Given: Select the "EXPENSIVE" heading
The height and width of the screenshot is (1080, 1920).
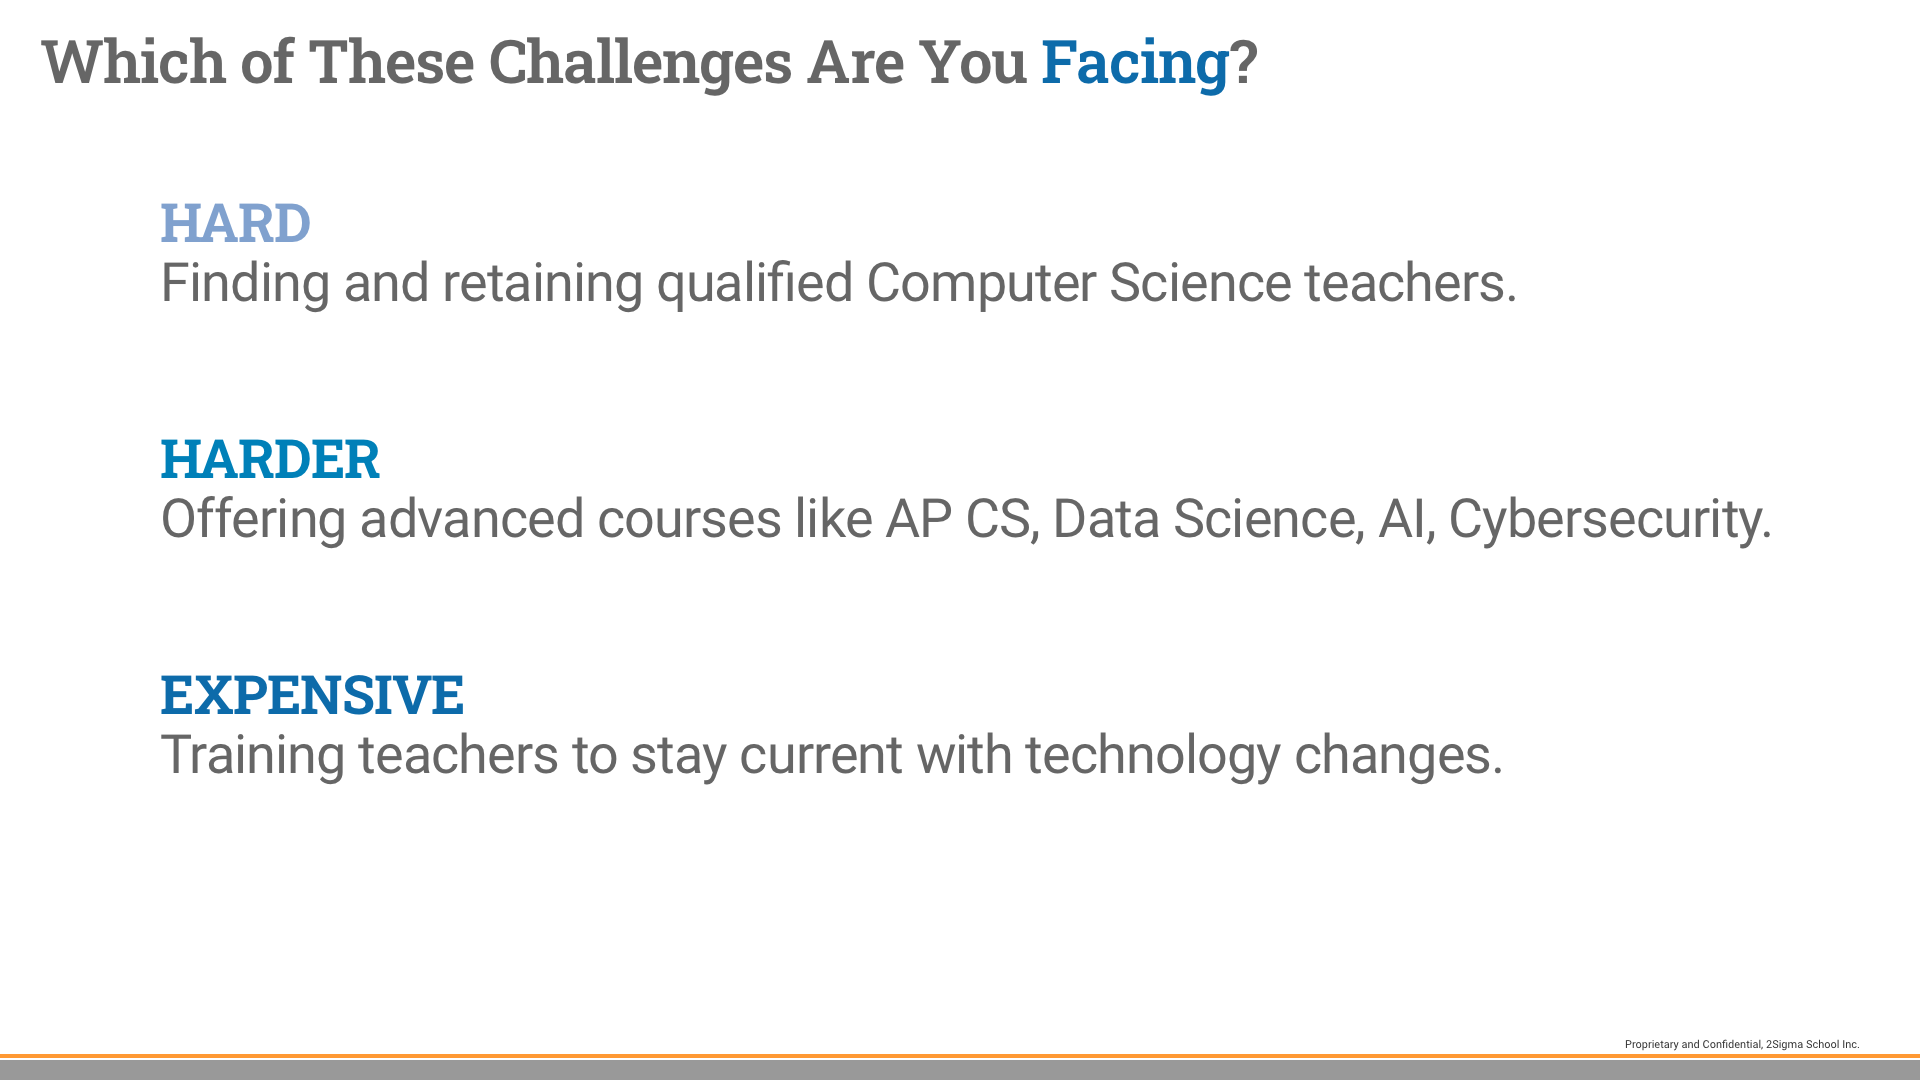Looking at the screenshot, I should pyautogui.click(x=312, y=695).
